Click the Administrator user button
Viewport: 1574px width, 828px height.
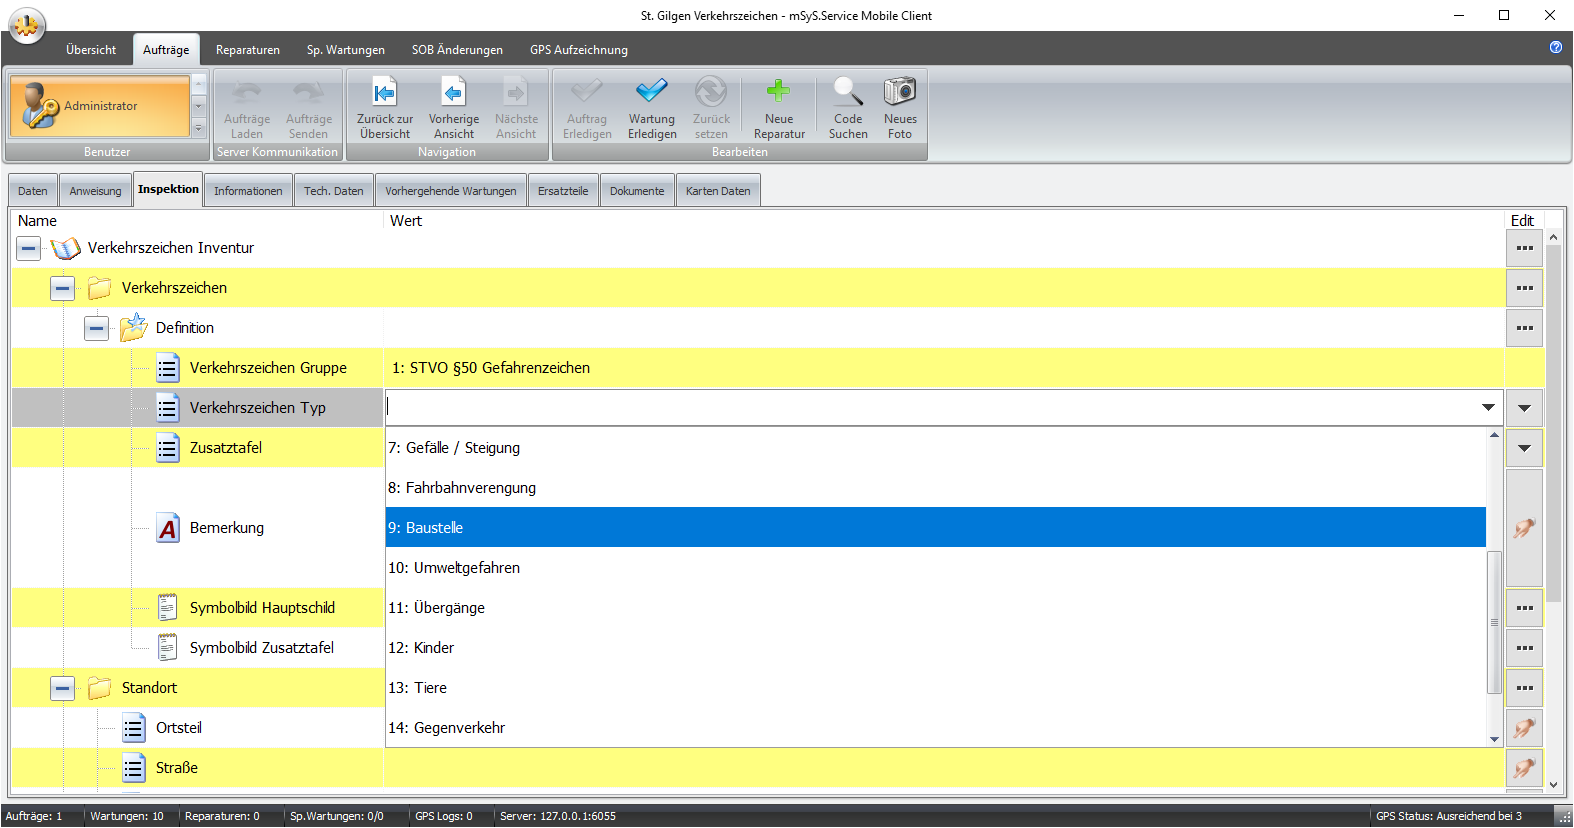100,106
